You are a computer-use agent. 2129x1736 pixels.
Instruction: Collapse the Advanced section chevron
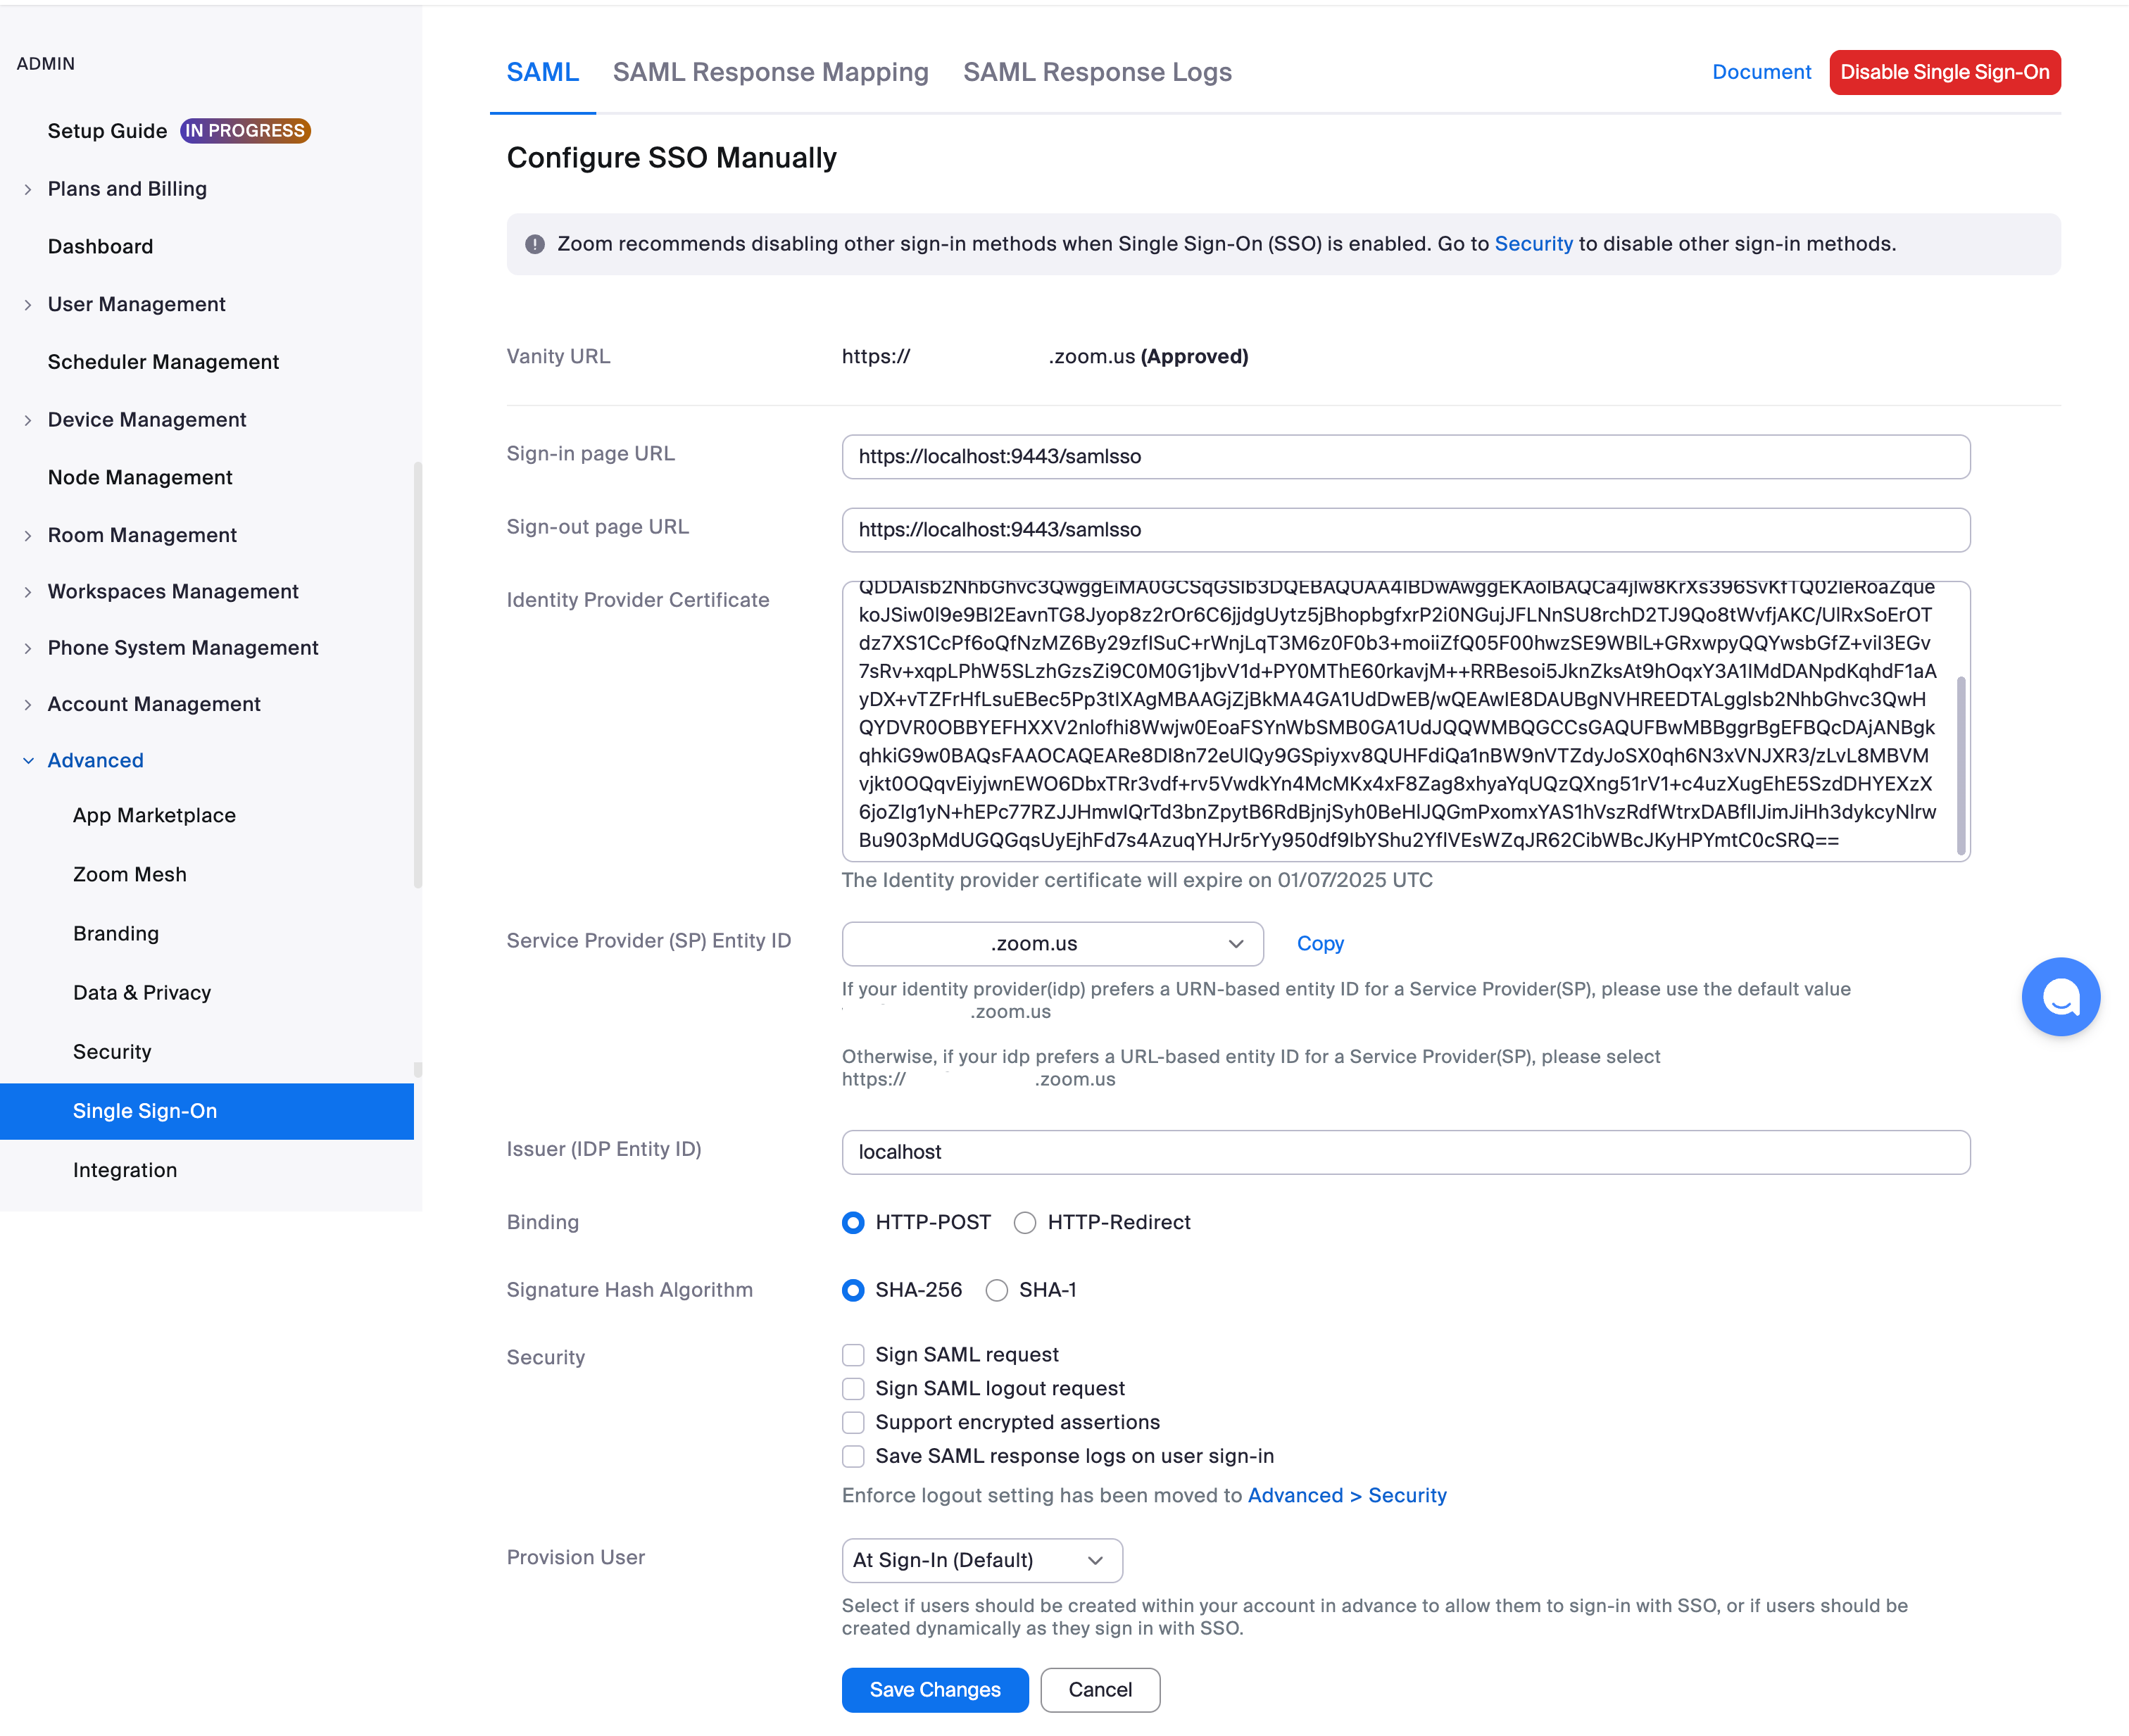[x=28, y=761]
